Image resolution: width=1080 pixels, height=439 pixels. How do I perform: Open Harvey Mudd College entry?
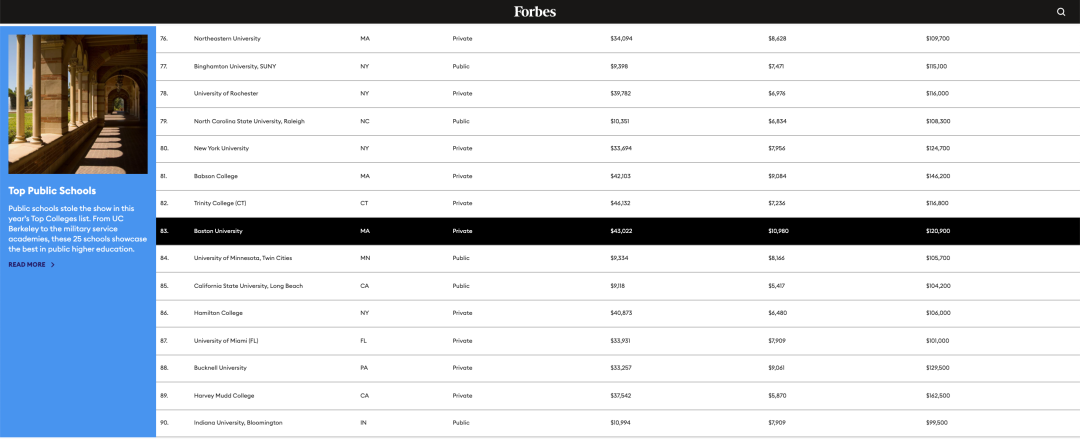tap(224, 396)
